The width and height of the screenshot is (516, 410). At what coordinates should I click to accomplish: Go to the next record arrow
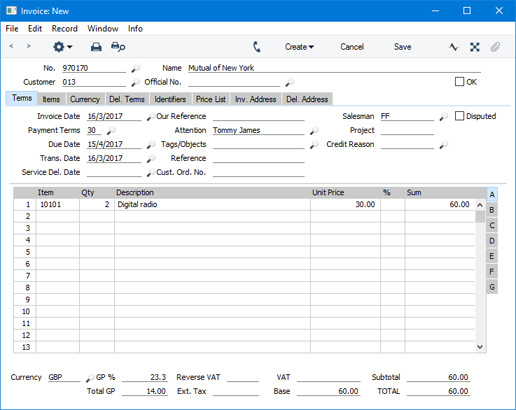pyautogui.click(x=29, y=46)
